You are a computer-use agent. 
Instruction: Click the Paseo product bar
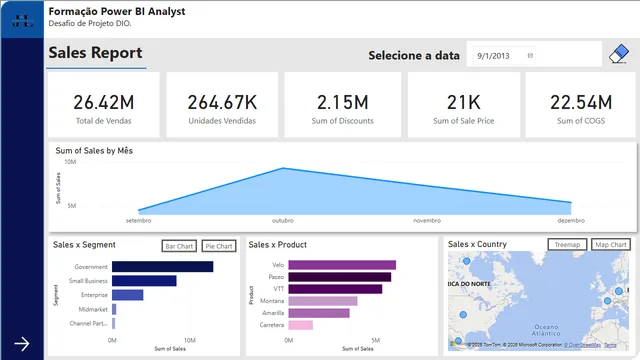click(x=340, y=277)
